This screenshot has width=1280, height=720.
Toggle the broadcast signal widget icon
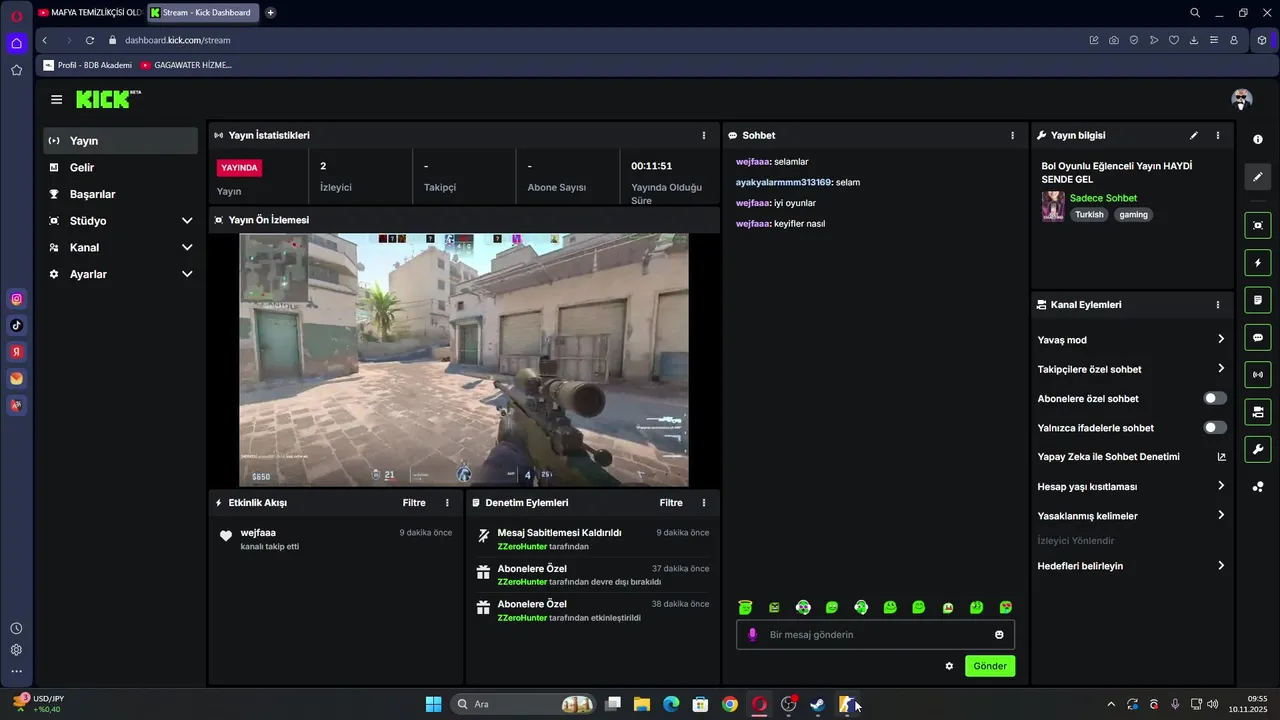(1258, 375)
